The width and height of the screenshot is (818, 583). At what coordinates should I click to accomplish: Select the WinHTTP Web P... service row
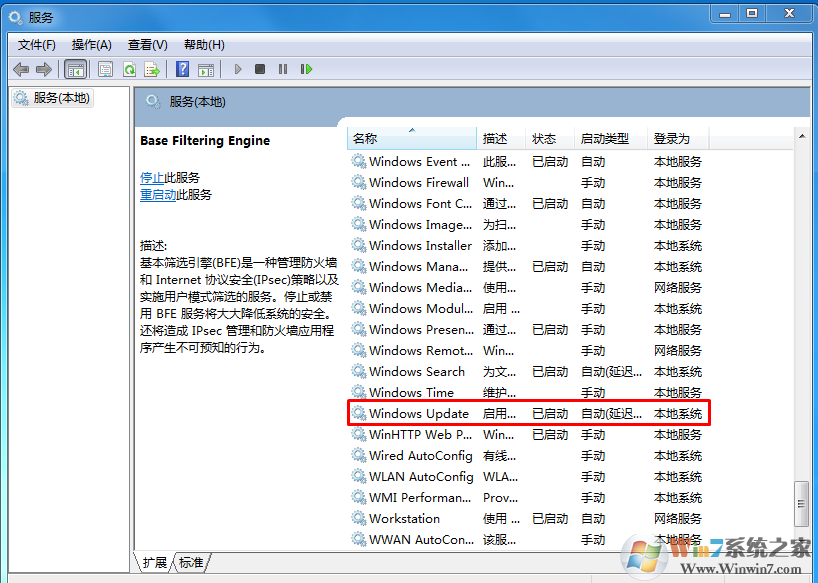point(528,434)
